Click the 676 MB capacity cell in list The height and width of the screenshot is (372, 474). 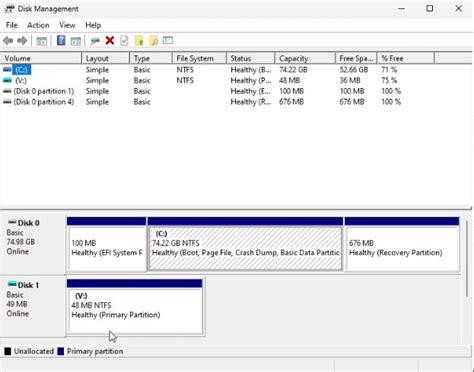292,102
